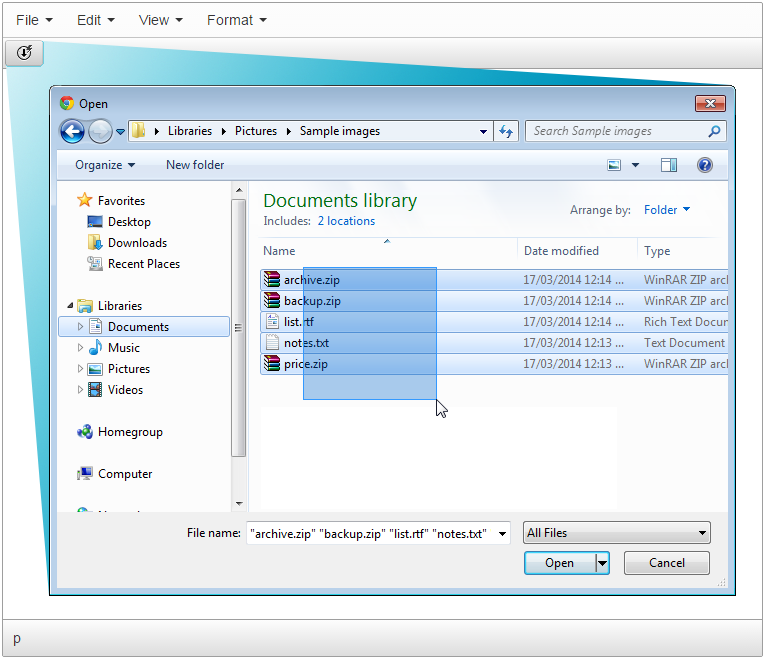Click the refresh button beside address bar
The width and height of the screenshot is (765, 660).
(506, 131)
